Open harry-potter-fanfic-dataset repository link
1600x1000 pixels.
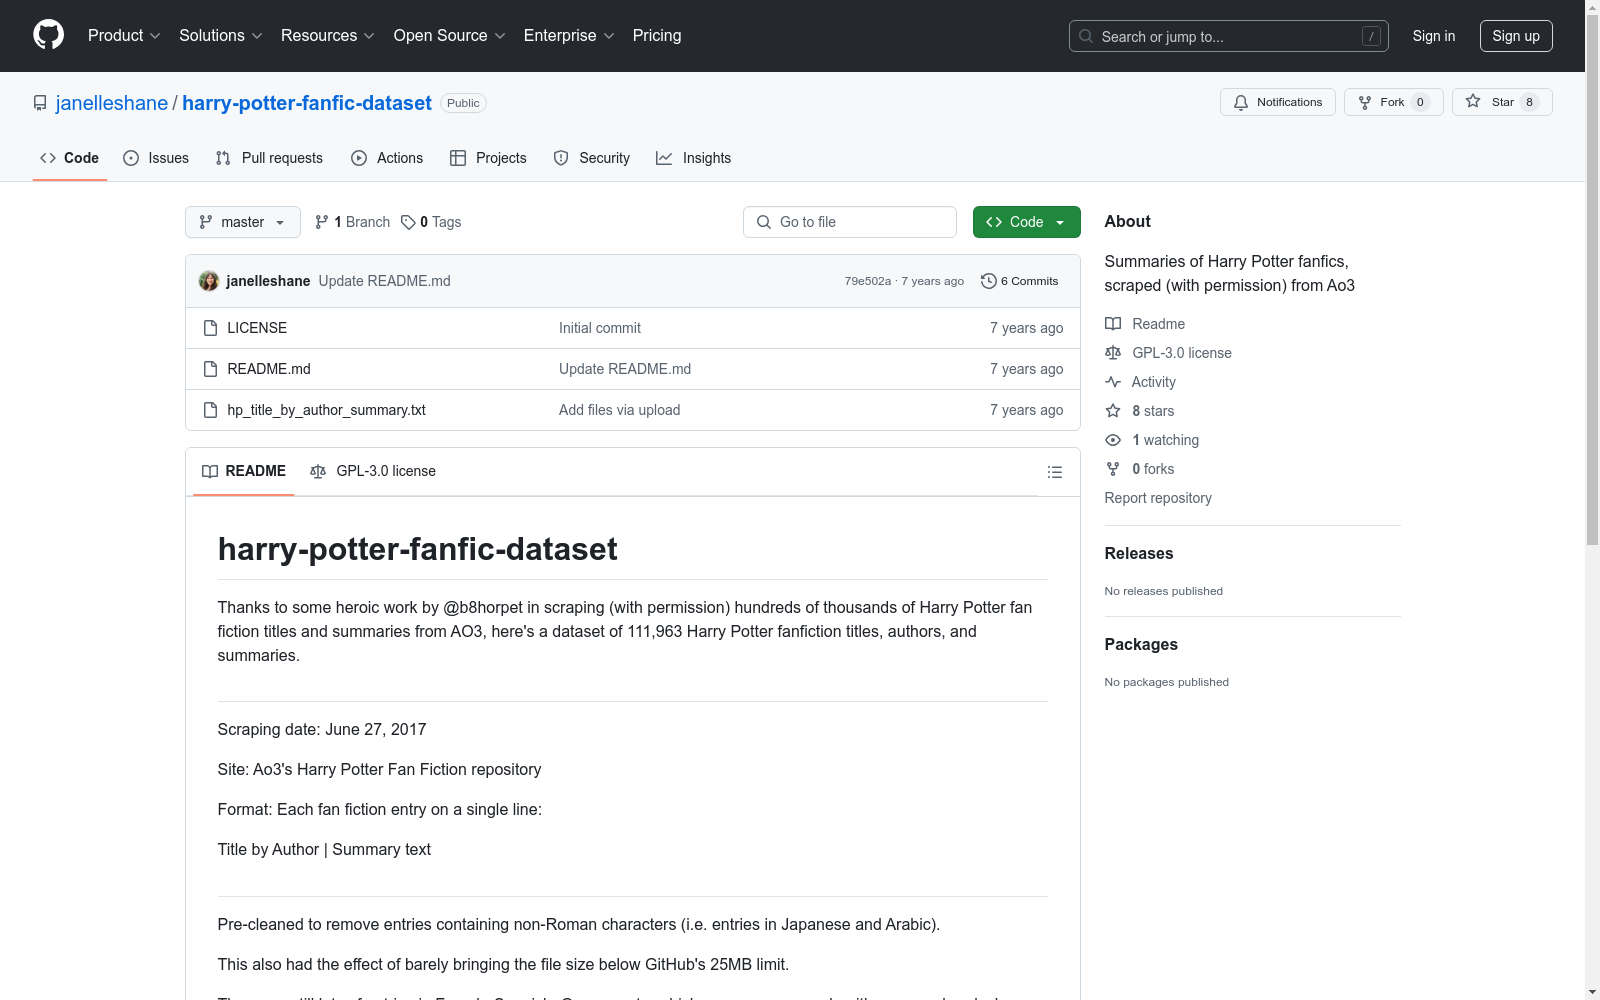(x=307, y=103)
